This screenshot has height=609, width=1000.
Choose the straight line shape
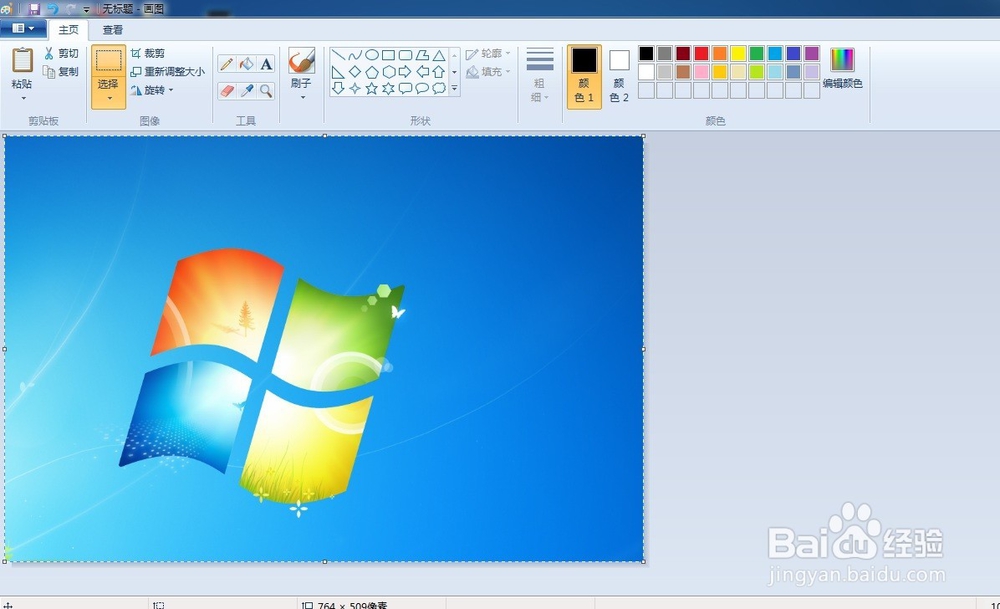coord(338,55)
